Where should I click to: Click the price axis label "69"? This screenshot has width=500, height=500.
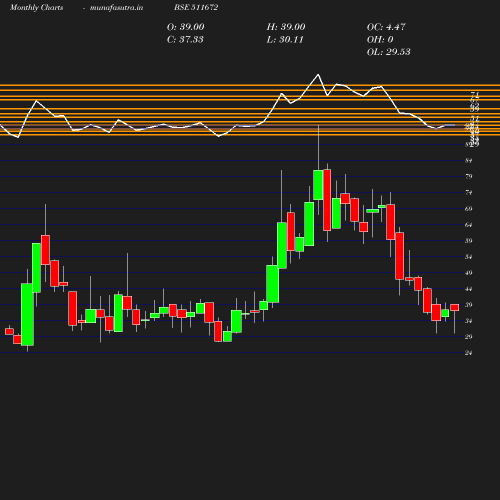[x=469, y=209]
